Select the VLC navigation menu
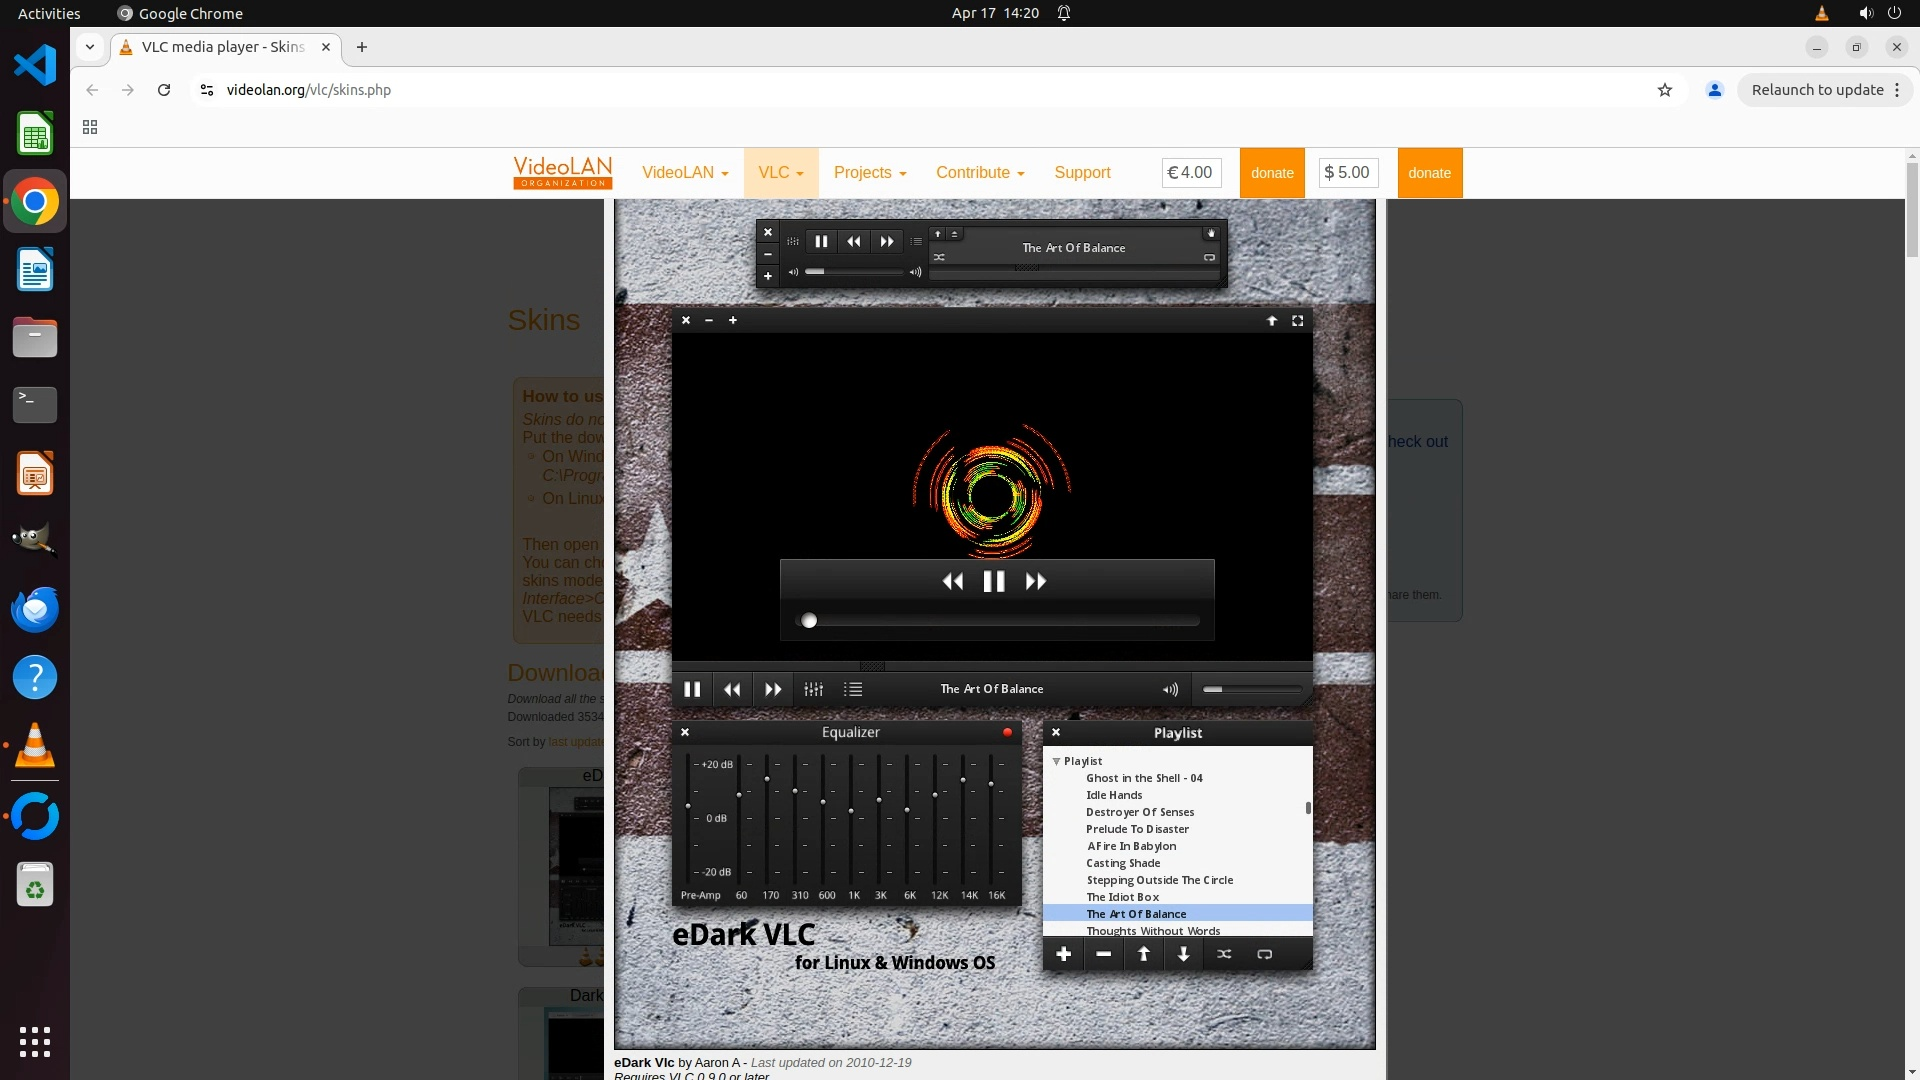 click(781, 172)
